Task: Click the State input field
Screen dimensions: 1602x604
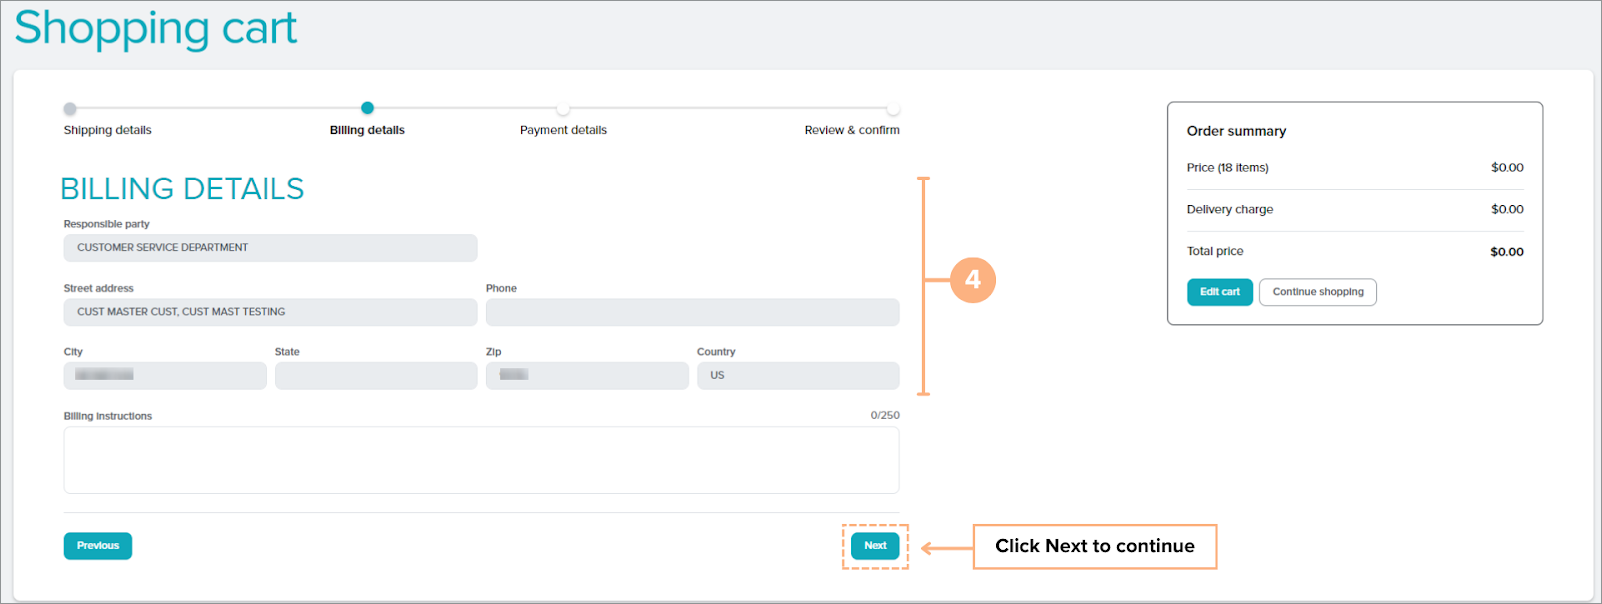Action: point(376,376)
